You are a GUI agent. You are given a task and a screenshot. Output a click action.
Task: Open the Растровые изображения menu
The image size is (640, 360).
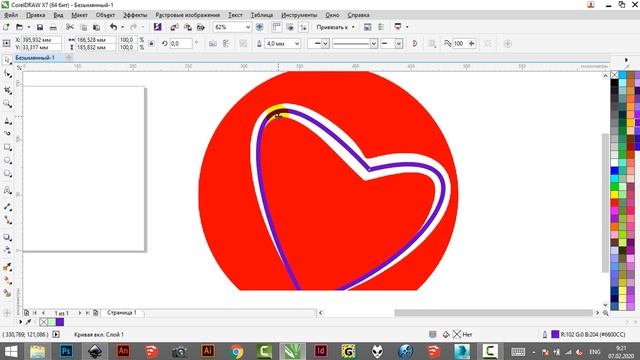click(187, 15)
